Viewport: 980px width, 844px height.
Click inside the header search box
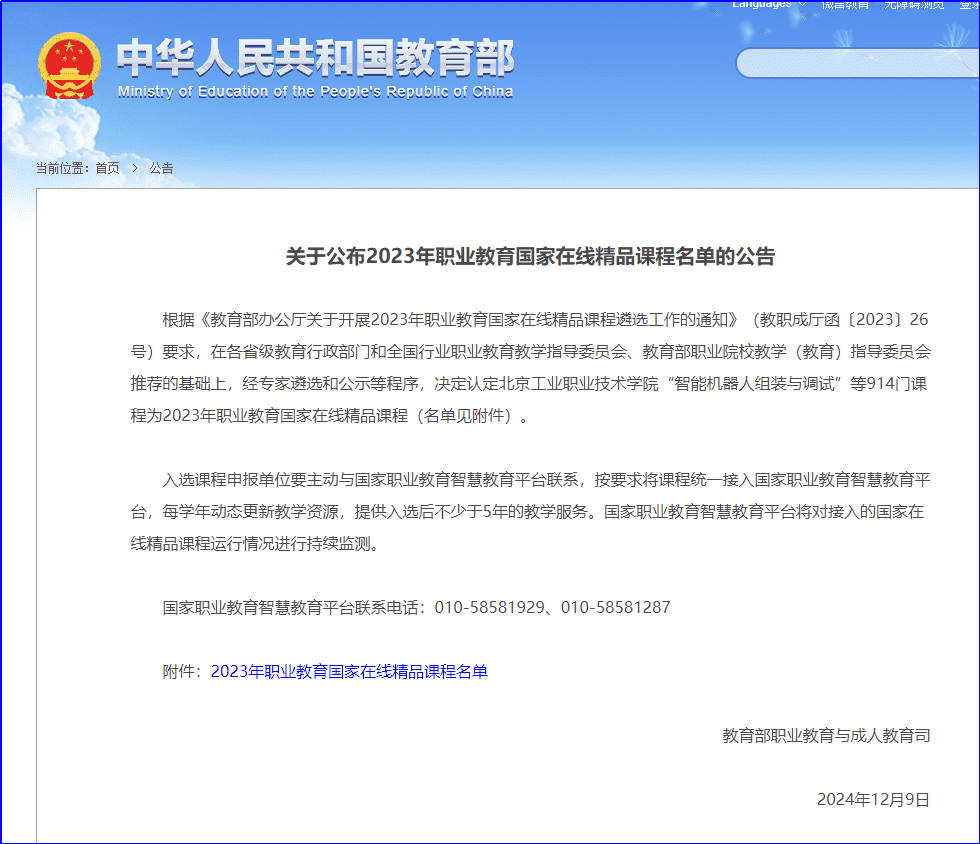click(857, 63)
